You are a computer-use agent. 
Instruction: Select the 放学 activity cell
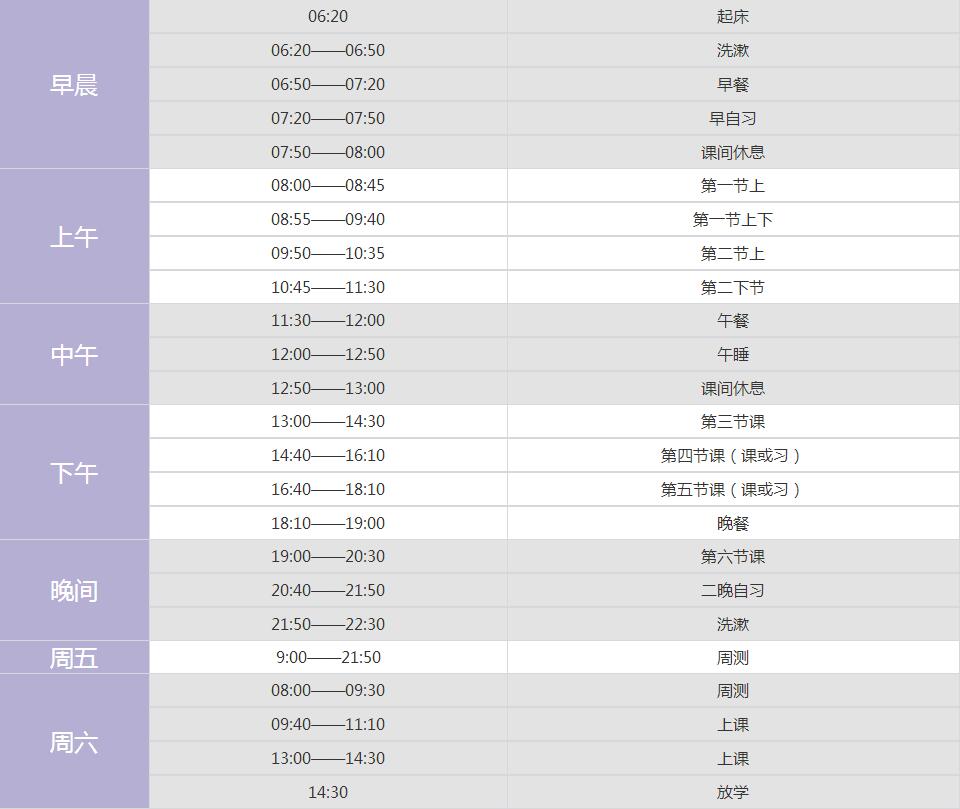733,792
